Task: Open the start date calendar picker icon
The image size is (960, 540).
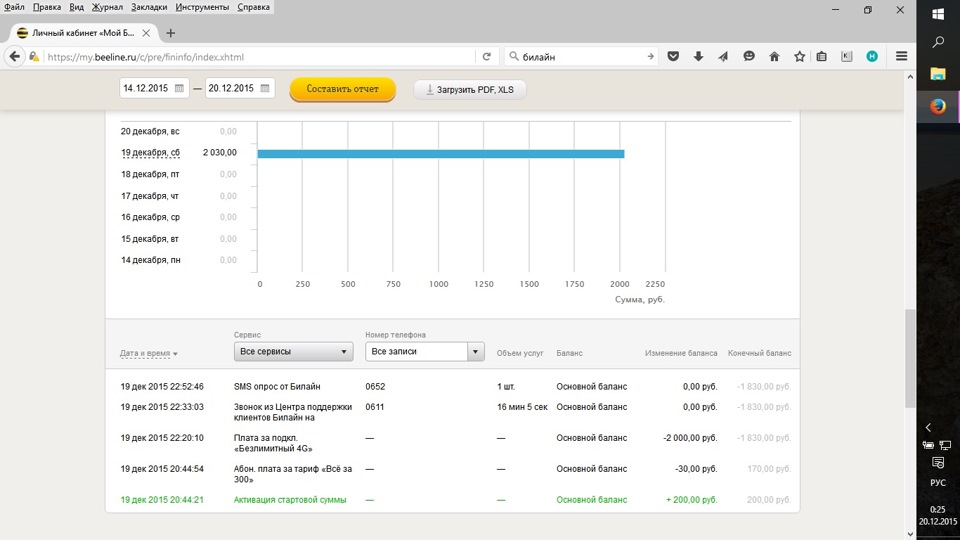Action: [x=179, y=88]
